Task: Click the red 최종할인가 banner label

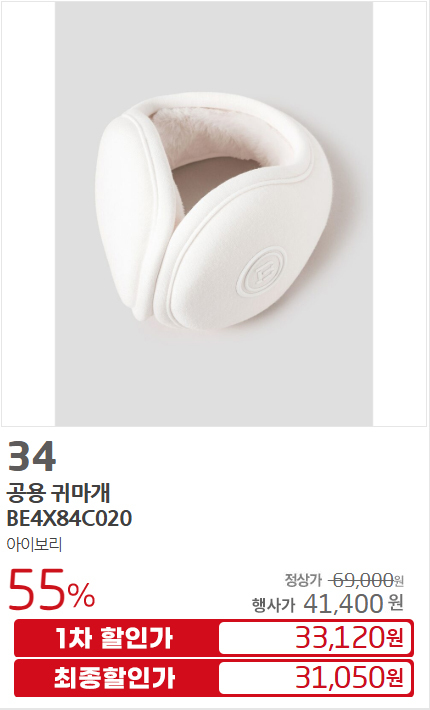Action: tap(114, 678)
